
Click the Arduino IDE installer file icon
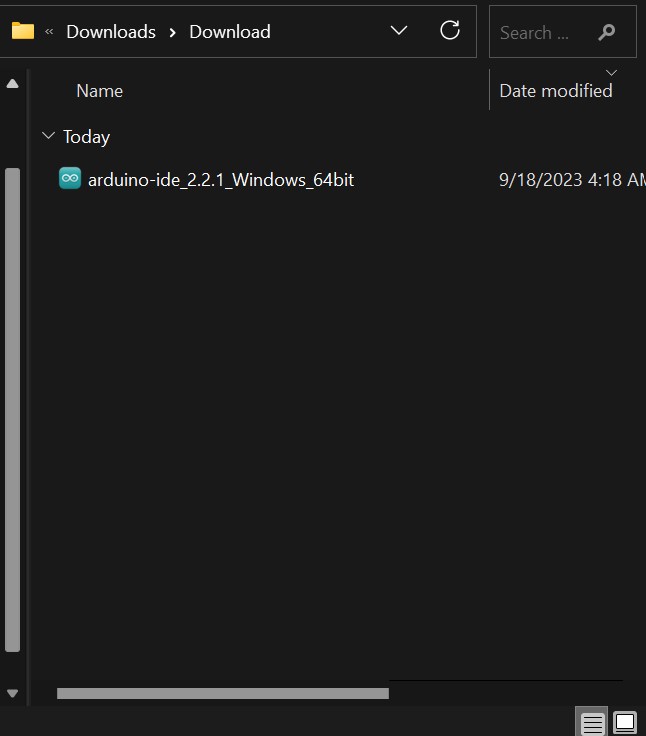point(70,179)
